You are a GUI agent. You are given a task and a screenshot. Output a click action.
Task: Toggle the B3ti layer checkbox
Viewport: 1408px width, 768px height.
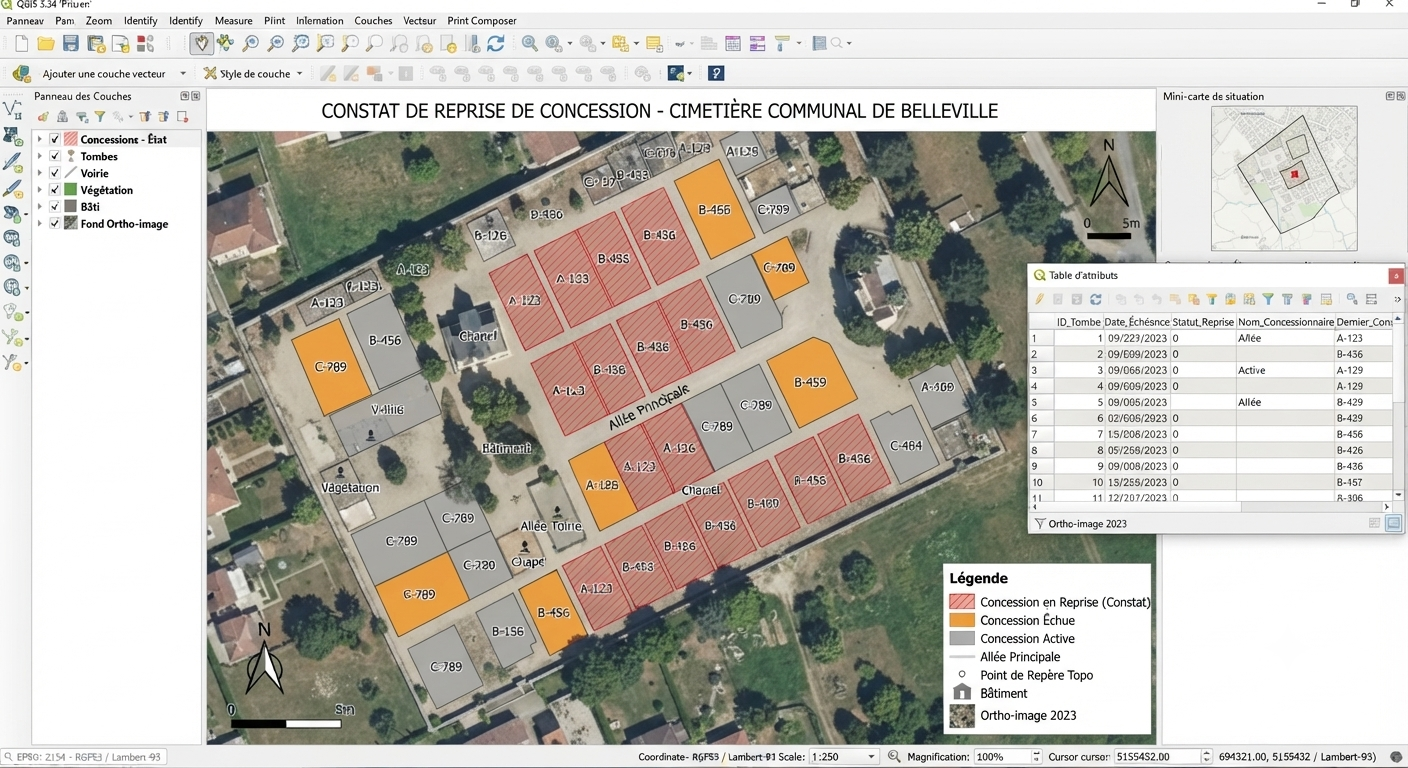pyautogui.click(x=55, y=207)
